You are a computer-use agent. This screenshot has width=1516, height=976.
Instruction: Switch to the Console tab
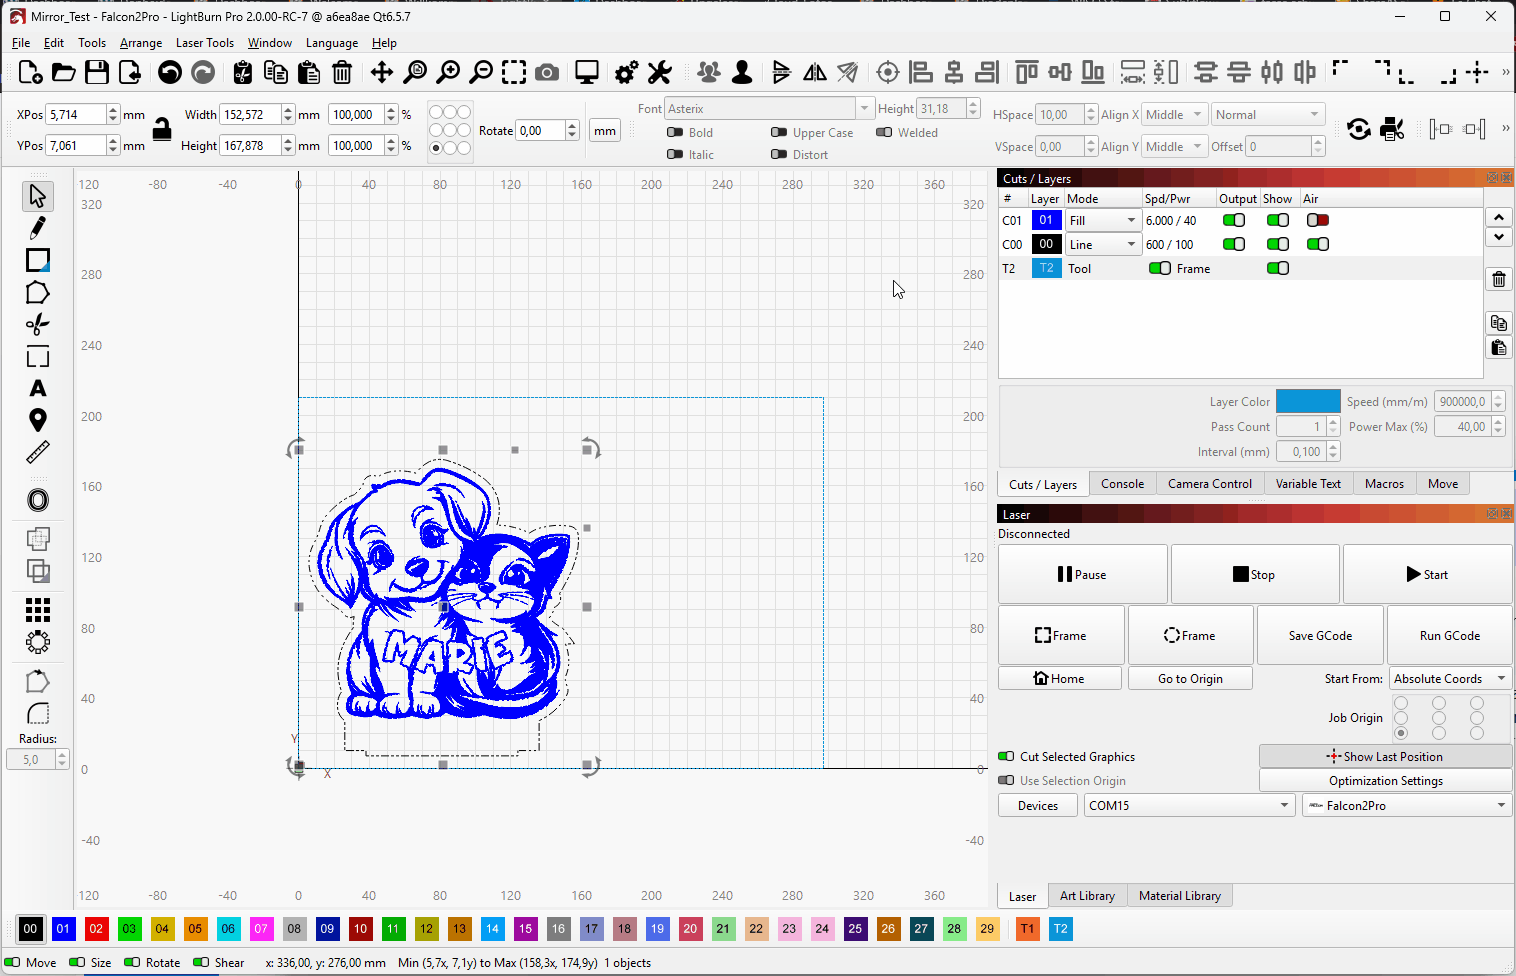coord(1122,483)
